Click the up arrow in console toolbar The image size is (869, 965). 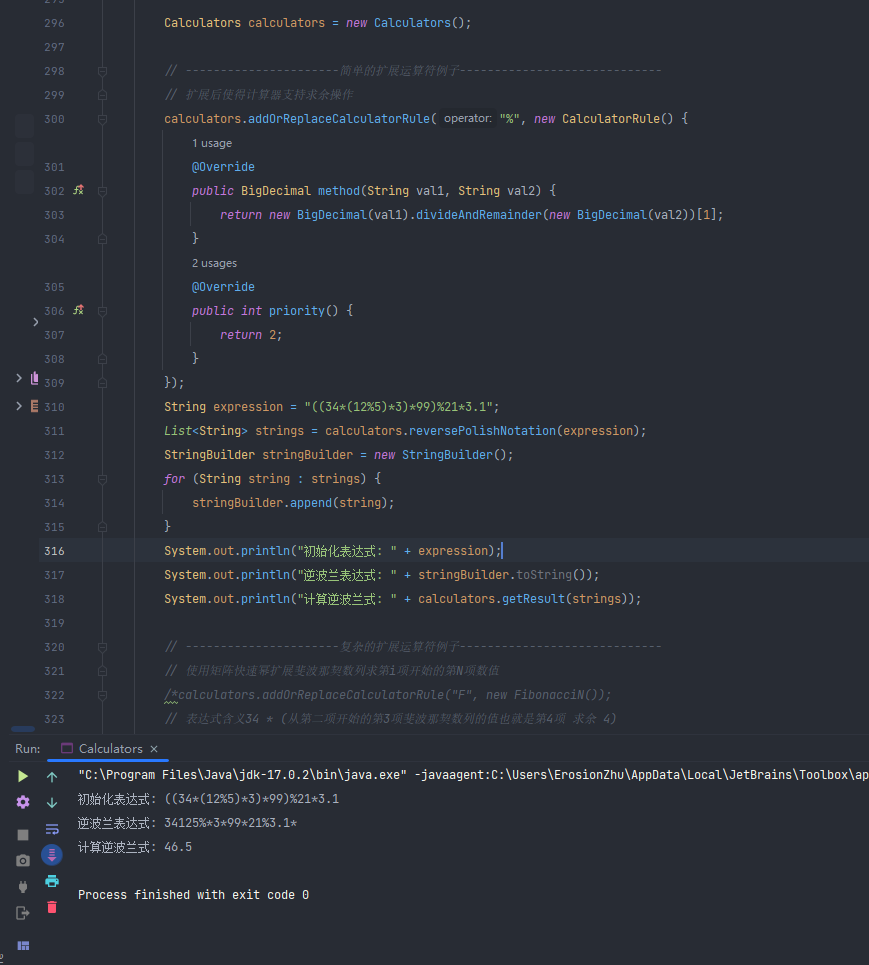click(52, 776)
